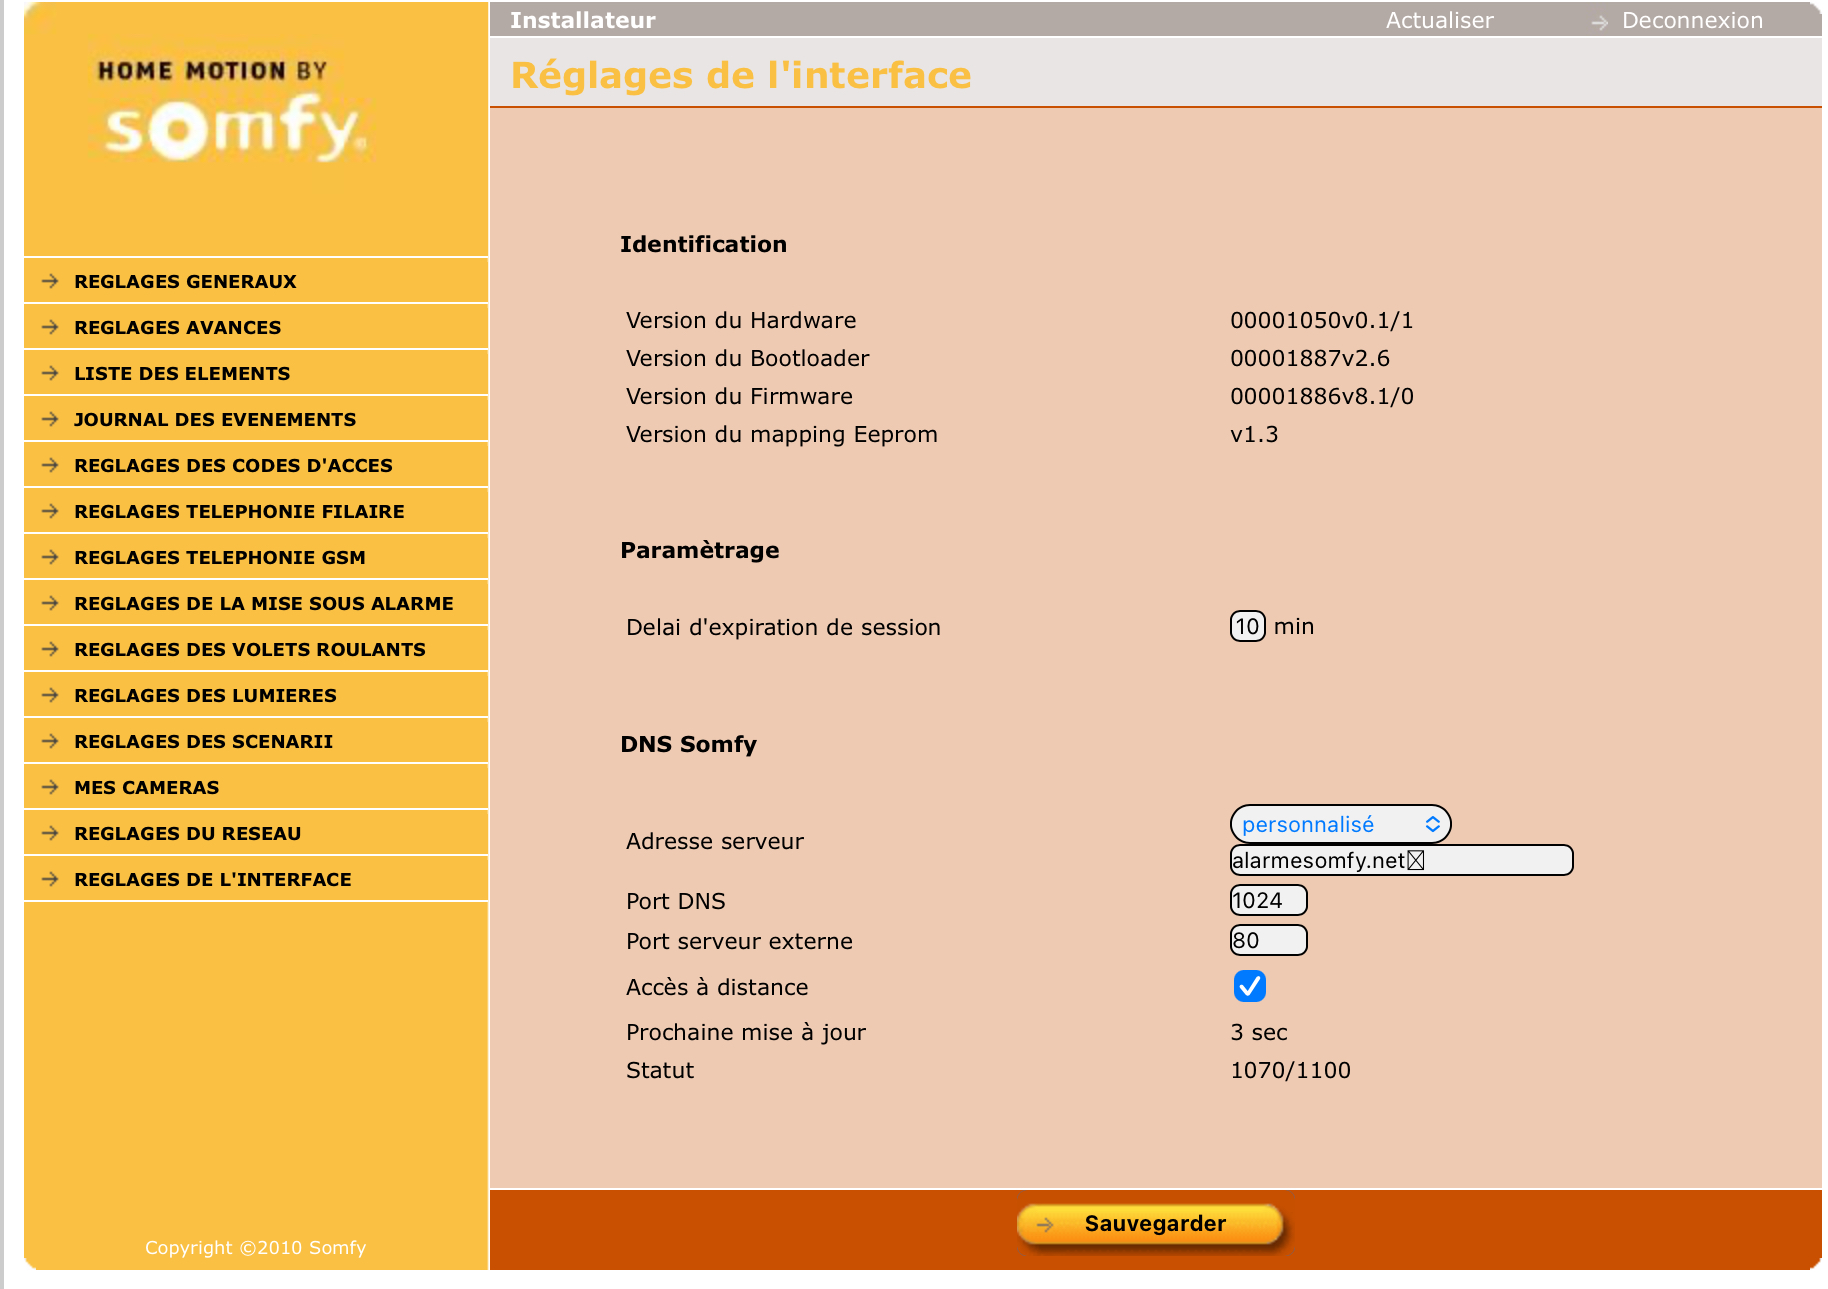Go to Reglages Telephonie GSM
Image resolution: width=1828 pixels, height=1289 pixels.
[x=219, y=558]
